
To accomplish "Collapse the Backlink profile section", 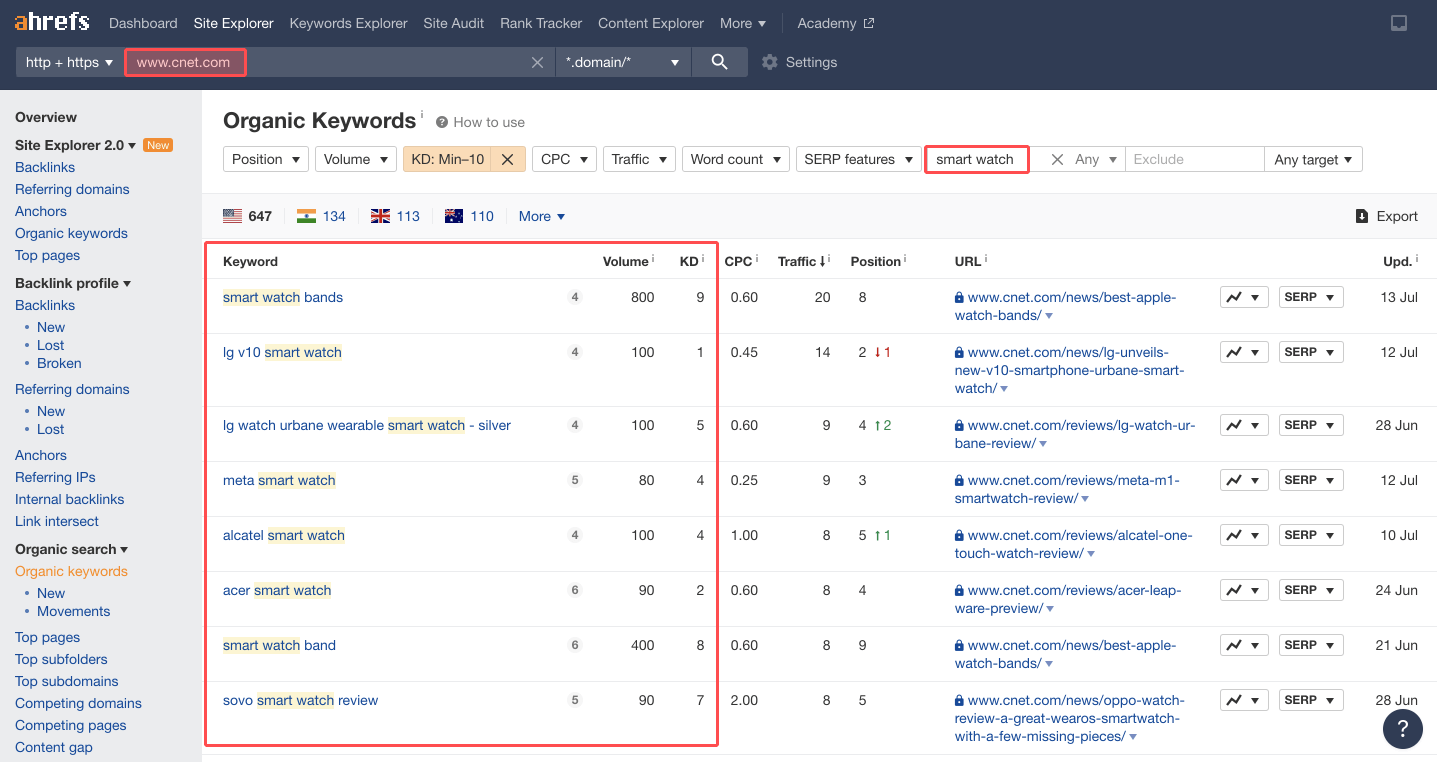I will [x=73, y=283].
